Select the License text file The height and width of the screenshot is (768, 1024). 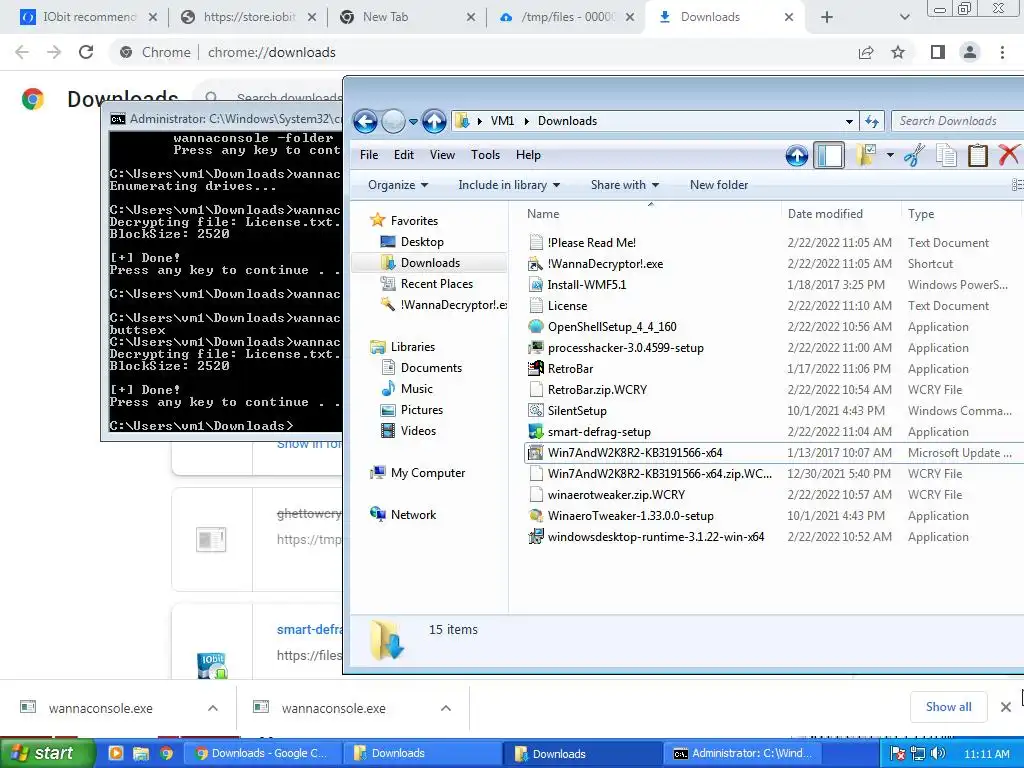(x=567, y=306)
